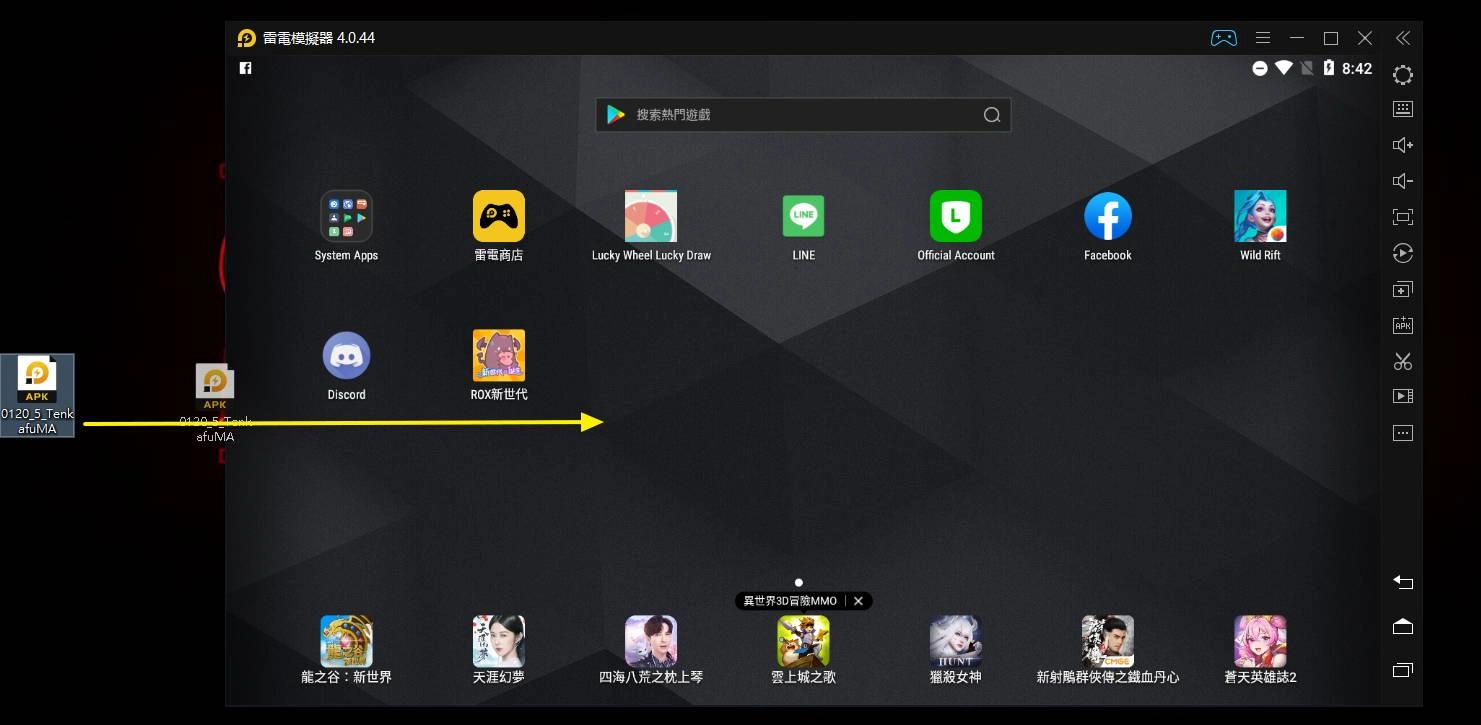Launch the 雷電商店 store app
The width and height of the screenshot is (1481, 725).
pyautogui.click(x=498, y=217)
